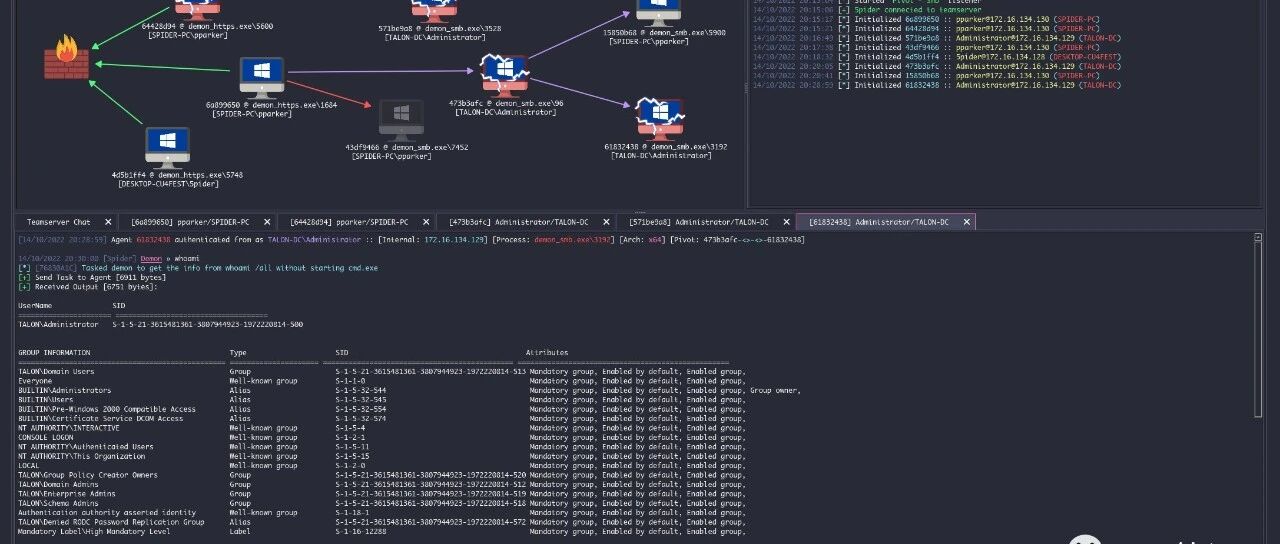
Task: Click the TALON\Domain Users group row
Action: pyautogui.click(x=382, y=371)
